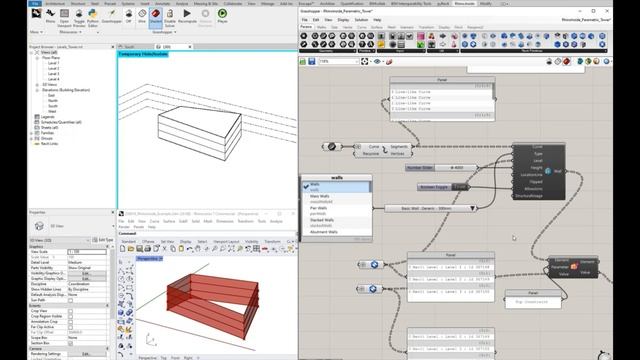Screen dimensions: 640x360
Task: Toggle Crop Region Visible checkbox
Action: (70, 316)
